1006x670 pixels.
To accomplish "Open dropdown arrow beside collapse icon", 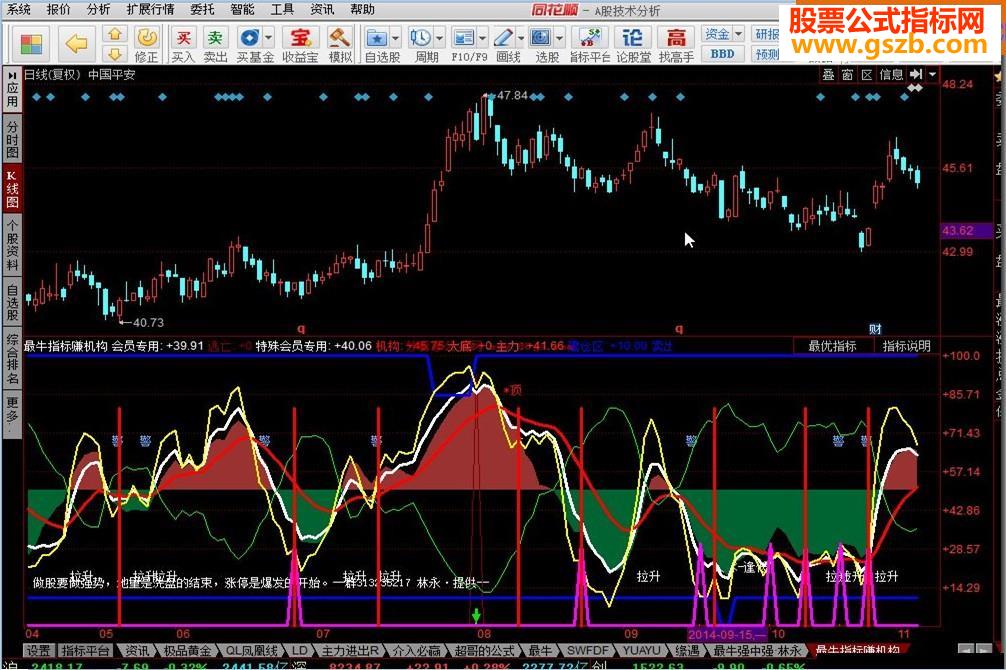I will (932, 74).
